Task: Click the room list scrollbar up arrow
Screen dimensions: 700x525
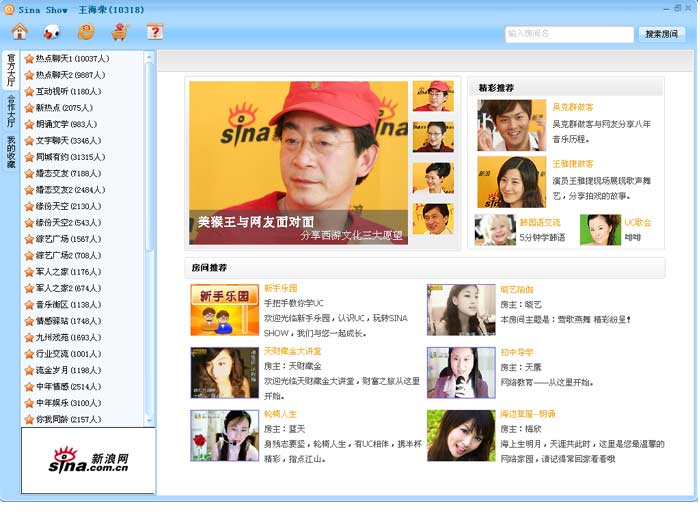Action: [149, 57]
